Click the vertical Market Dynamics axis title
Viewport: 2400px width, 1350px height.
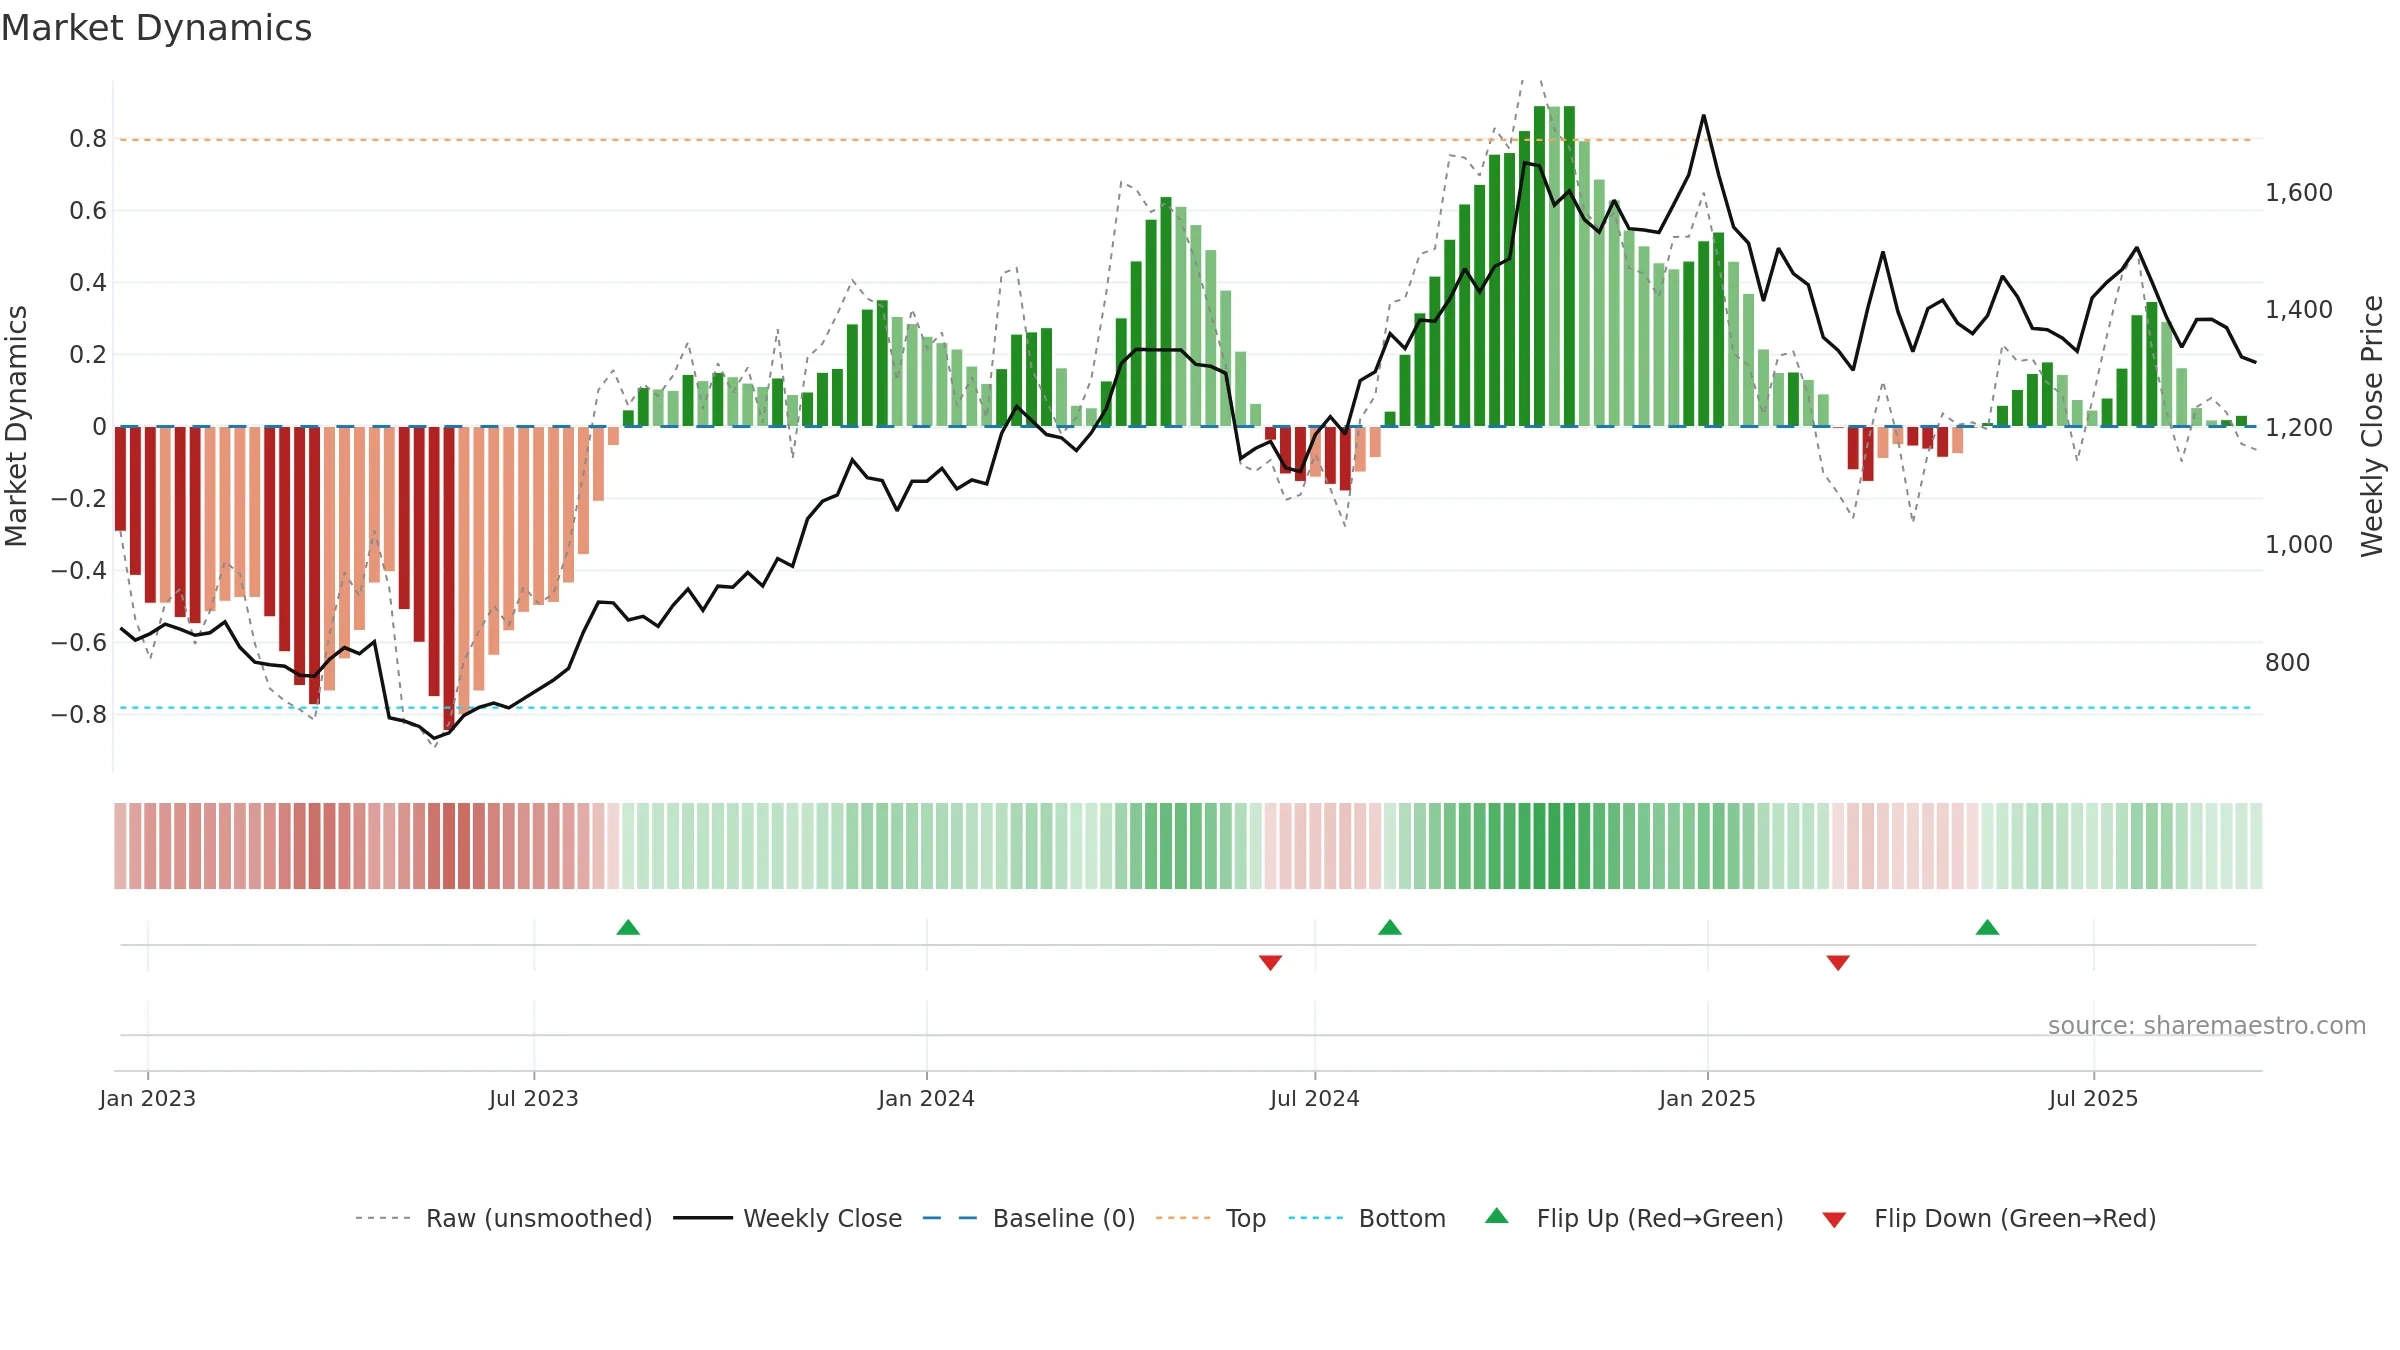click(x=16, y=426)
